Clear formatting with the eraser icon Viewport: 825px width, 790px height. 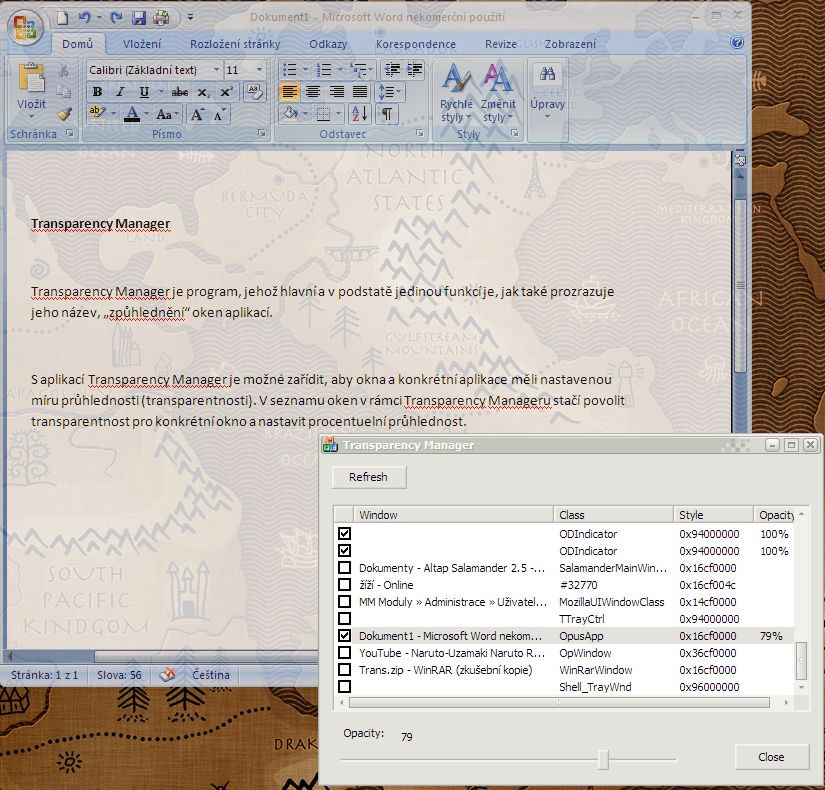(x=255, y=92)
